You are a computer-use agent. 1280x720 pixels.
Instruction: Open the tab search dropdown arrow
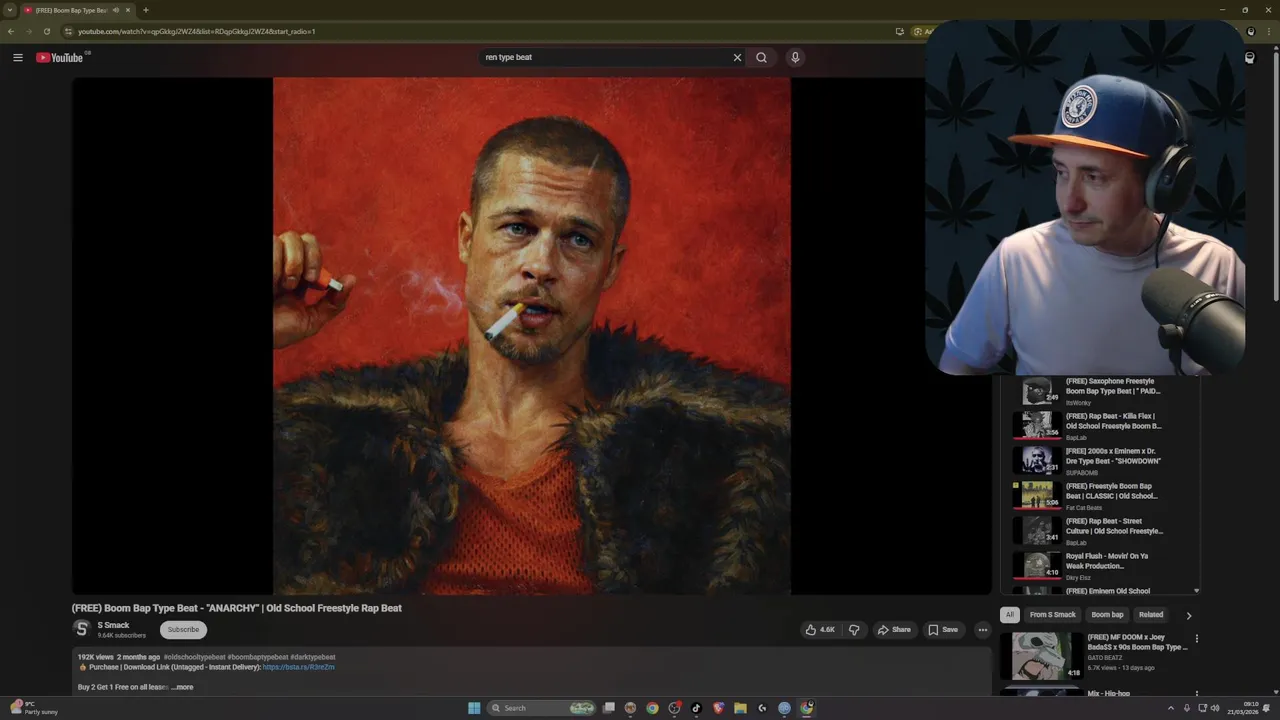pos(9,10)
